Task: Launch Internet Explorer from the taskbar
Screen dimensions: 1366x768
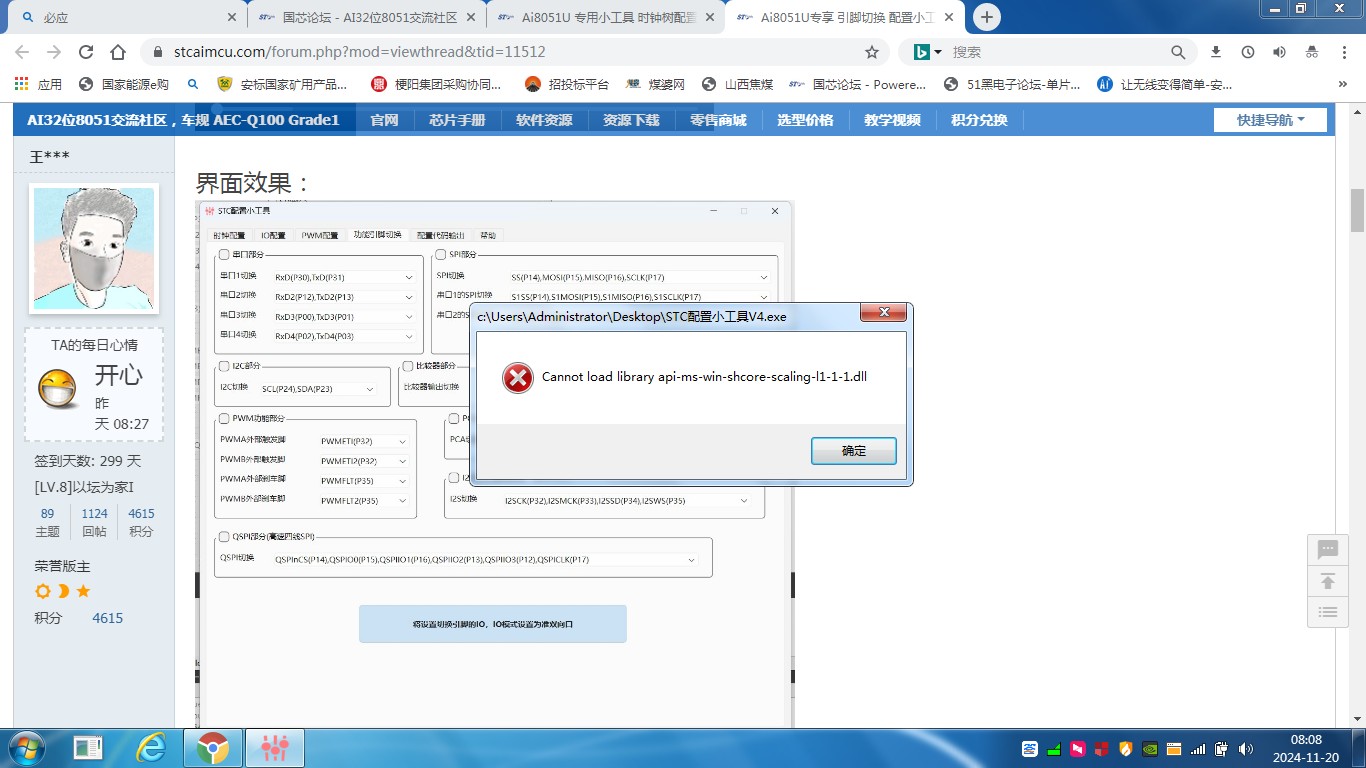Action: [x=151, y=747]
